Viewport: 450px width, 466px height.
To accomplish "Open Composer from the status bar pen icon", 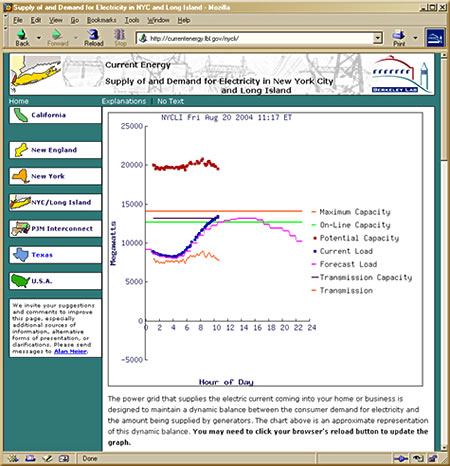I will 47,459.
